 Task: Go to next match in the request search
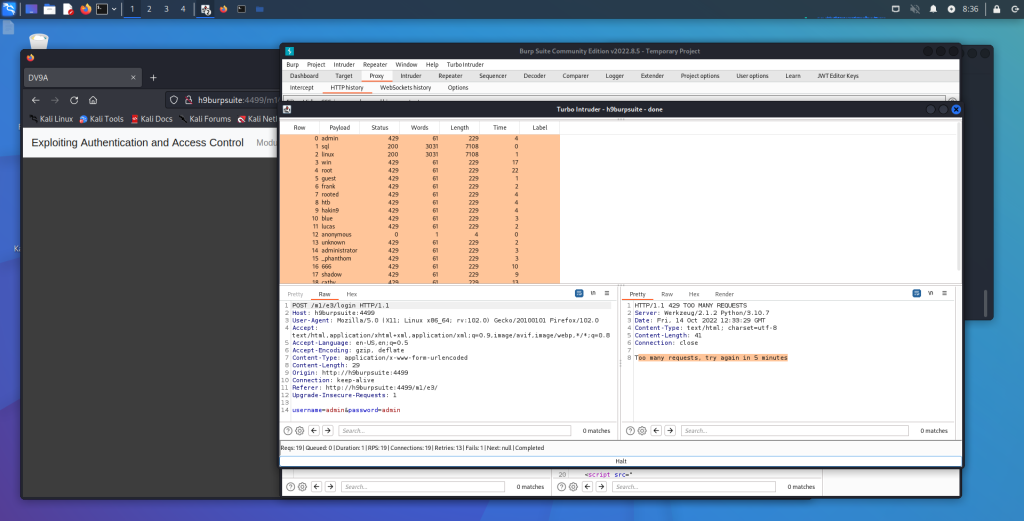[x=328, y=430]
